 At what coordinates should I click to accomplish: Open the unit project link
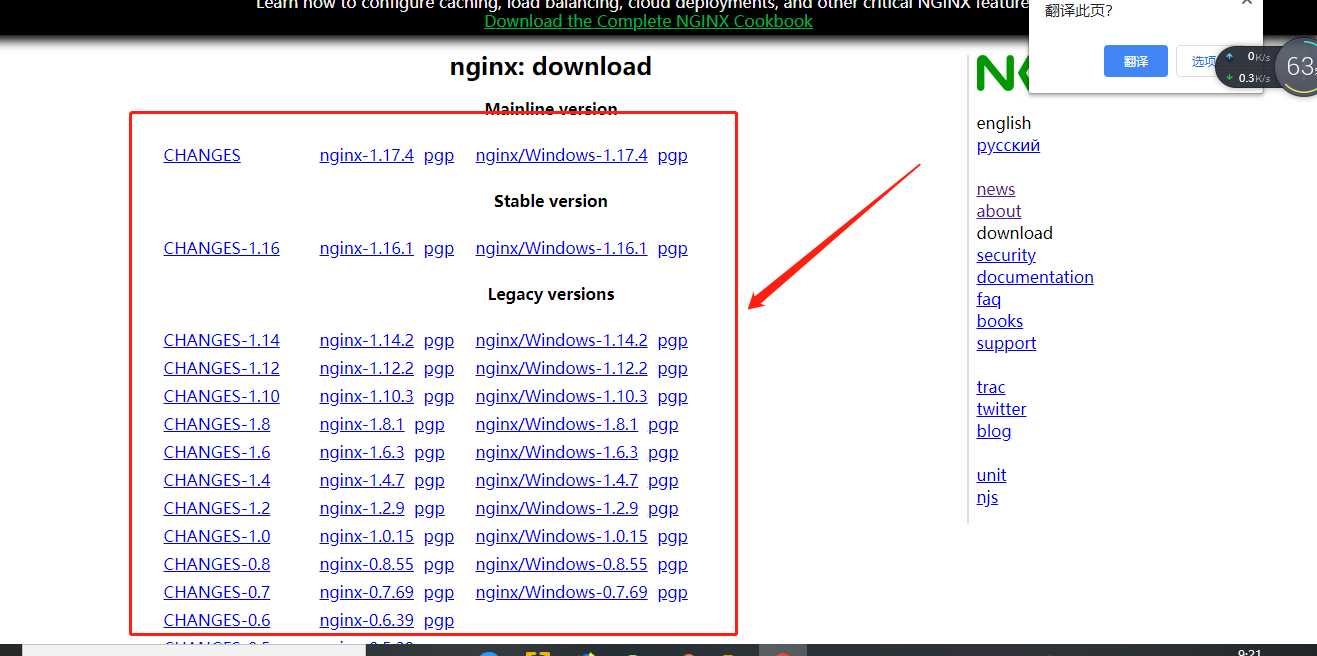991,475
